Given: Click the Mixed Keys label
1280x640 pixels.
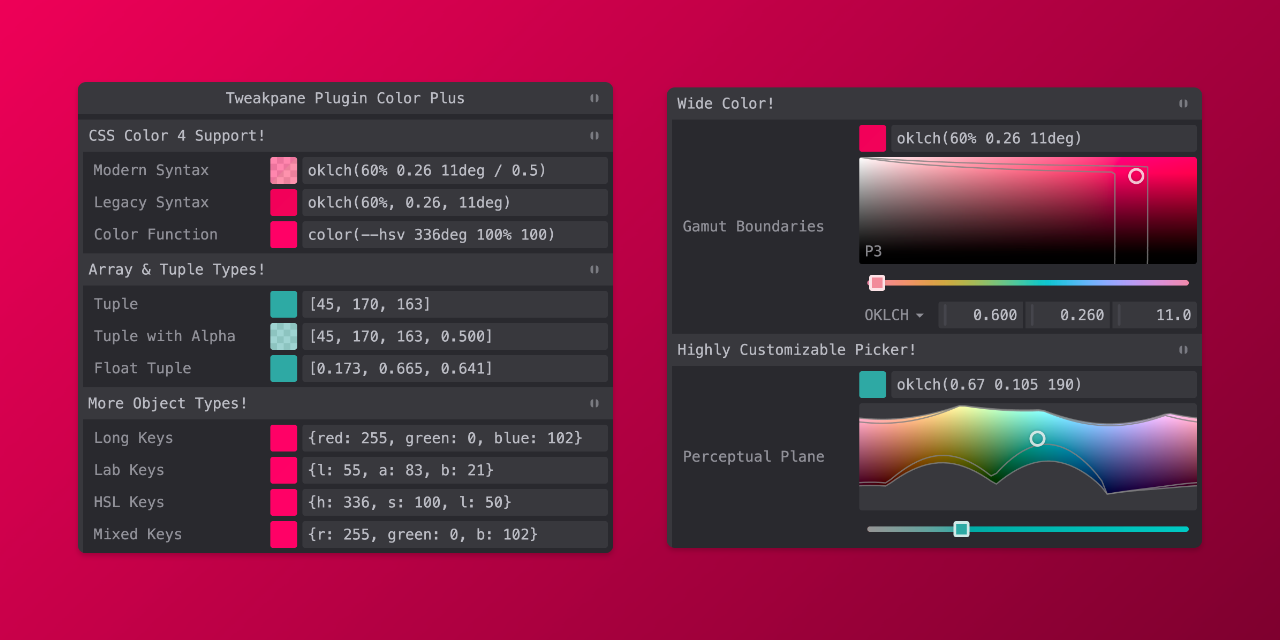Looking at the screenshot, I should (x=138, y=534).
